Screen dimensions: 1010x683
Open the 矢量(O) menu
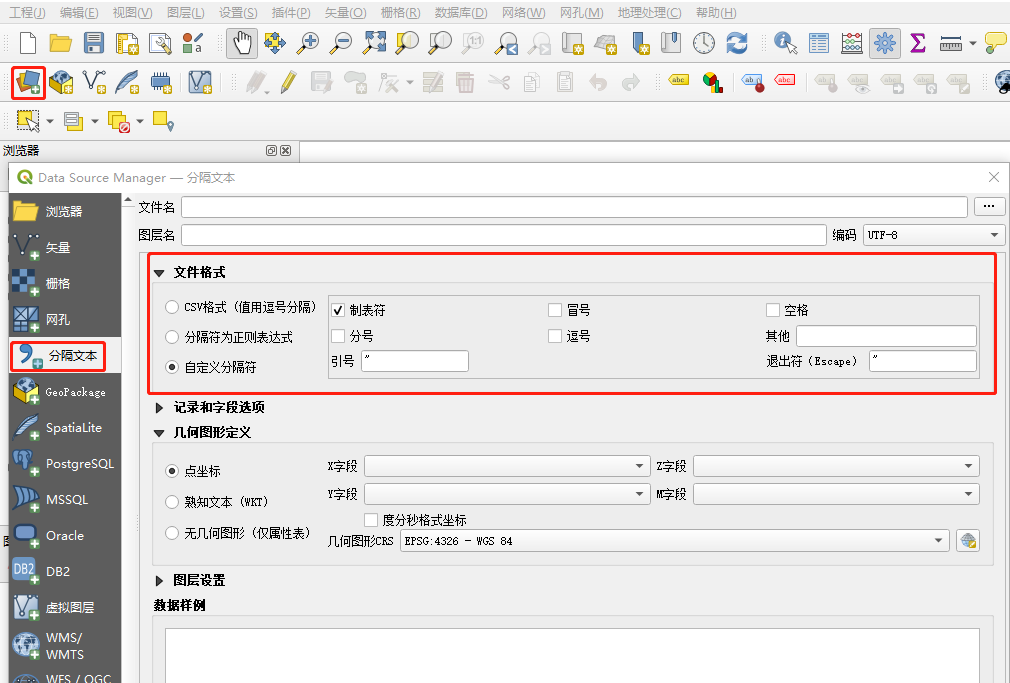click(345, 12)
